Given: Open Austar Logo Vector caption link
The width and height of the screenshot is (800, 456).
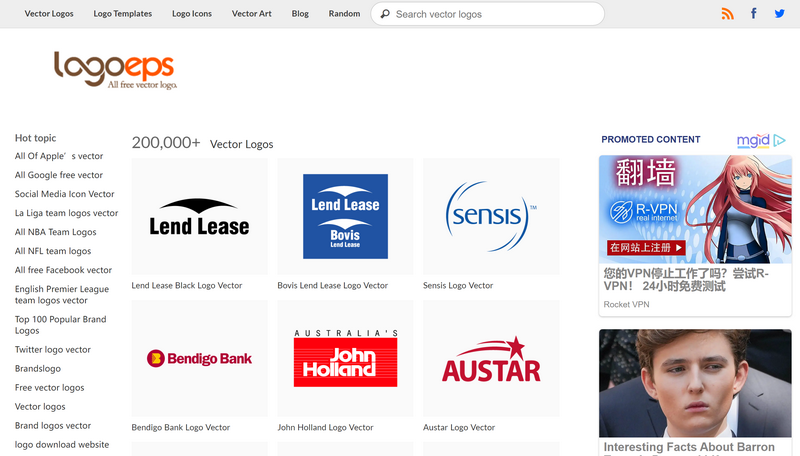Looking at the screenshot, I should (x=460, y=427).
